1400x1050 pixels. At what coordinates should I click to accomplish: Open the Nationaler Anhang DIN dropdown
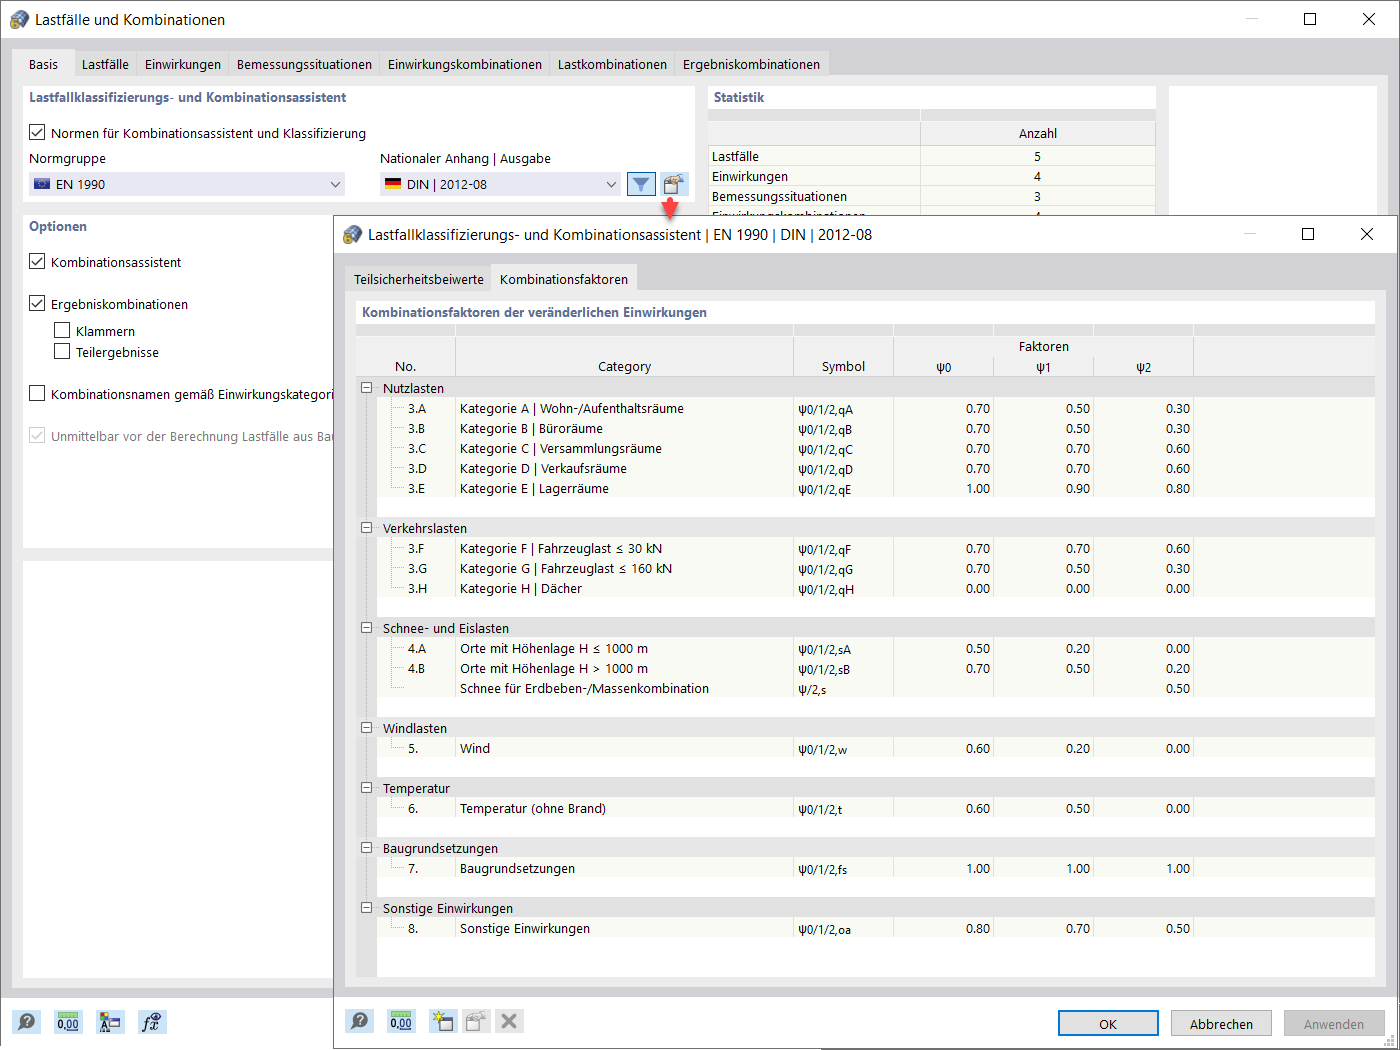501,184
